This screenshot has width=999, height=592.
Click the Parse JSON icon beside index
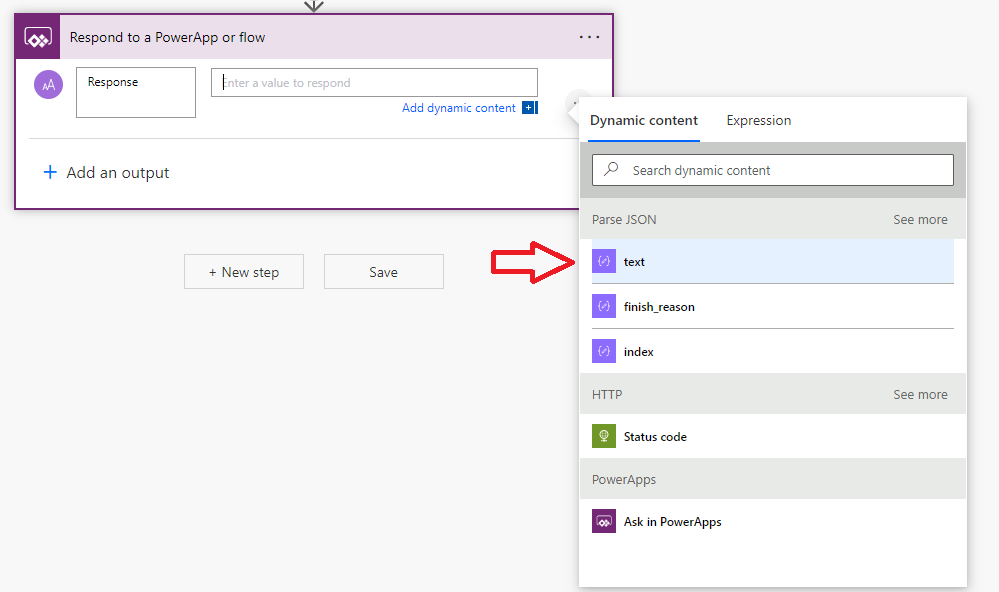coord(604,351)
